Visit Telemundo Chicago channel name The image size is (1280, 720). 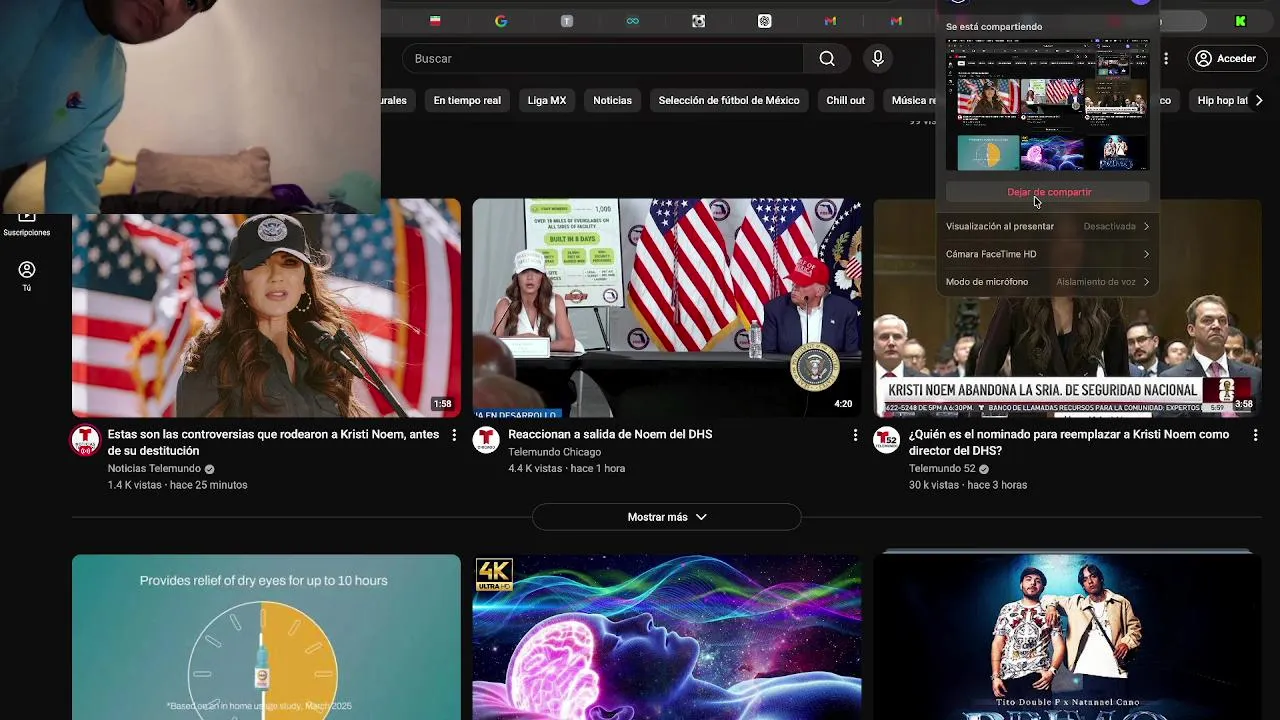pos(554,452)
